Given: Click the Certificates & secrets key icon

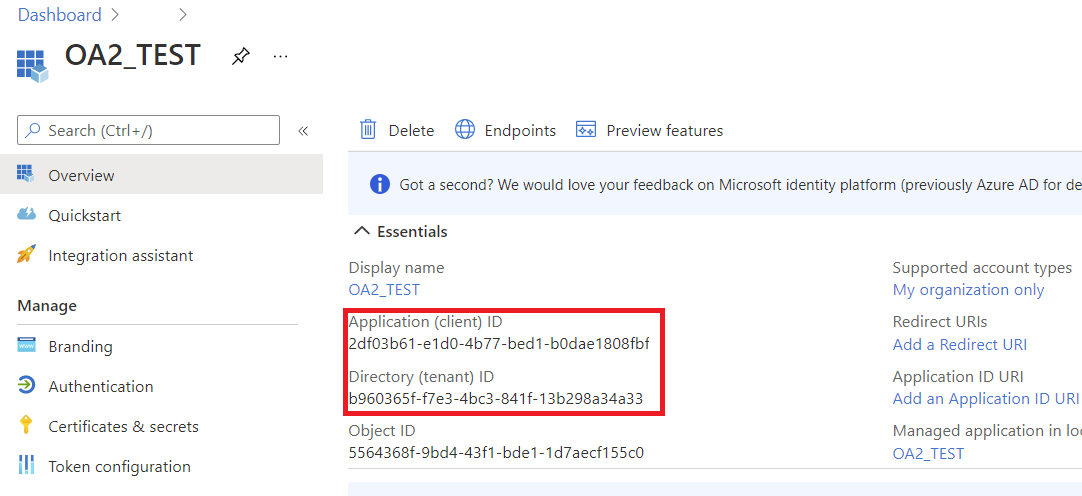Looking at the screenshot, I should pos(27,426).
